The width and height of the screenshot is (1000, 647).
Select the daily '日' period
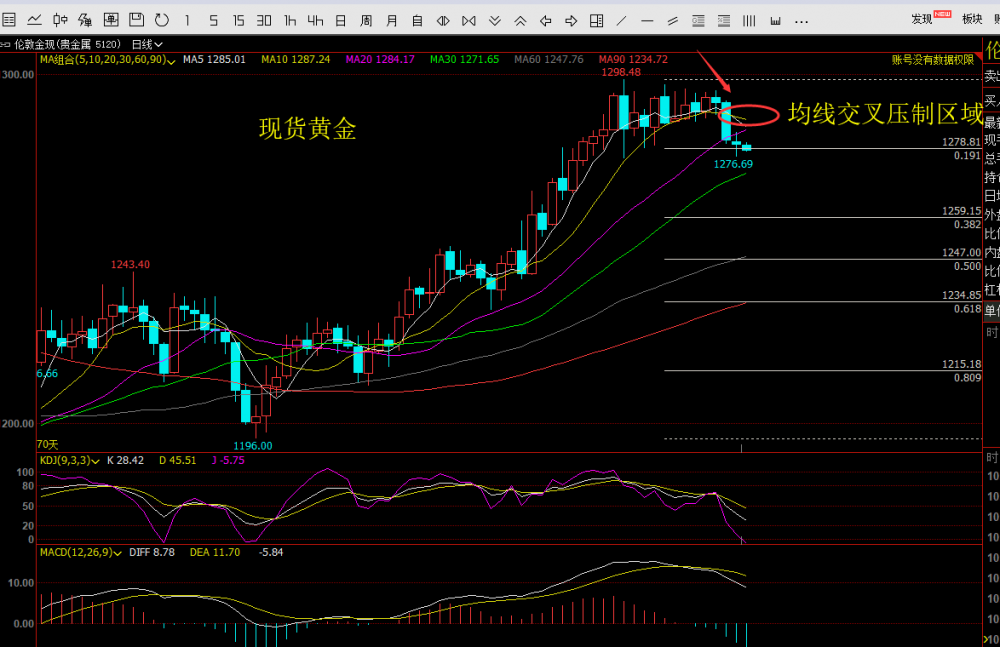341,21
